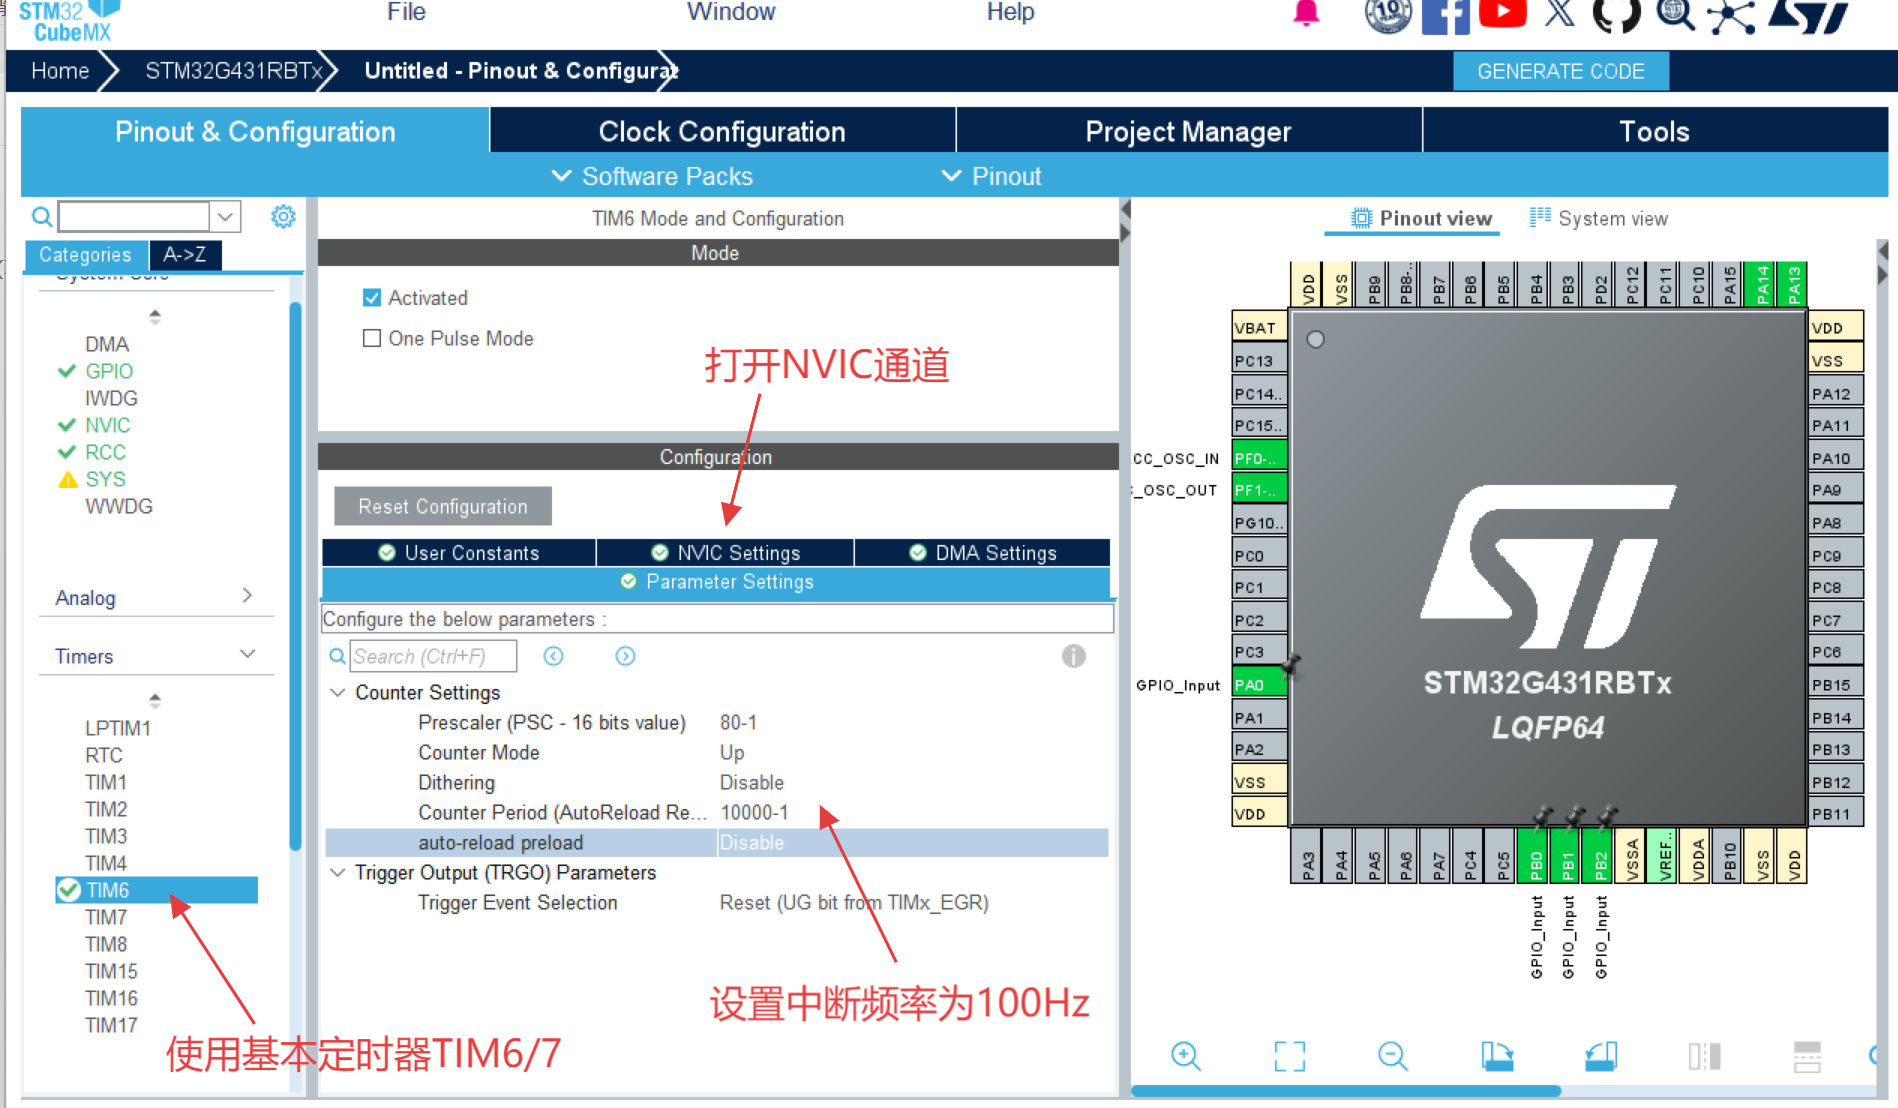Click the STM32 CubeMX logo
Image resolution: width=1898 pixels, height=1108 pixels.
point(69,21)
